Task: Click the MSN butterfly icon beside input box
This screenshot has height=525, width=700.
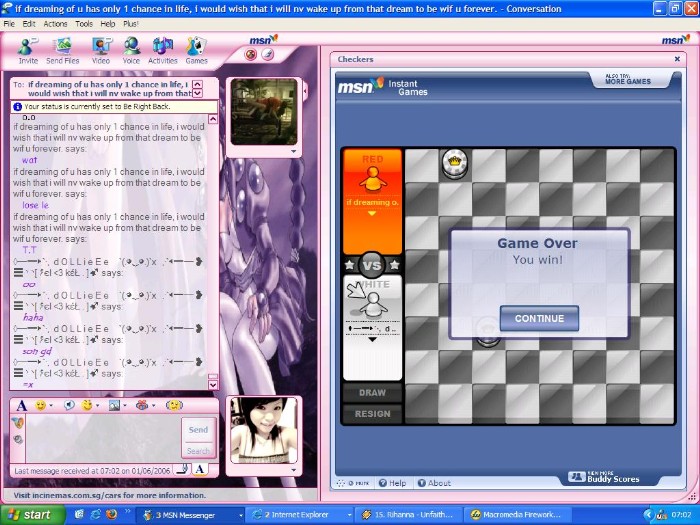Action: (x=17, y=422)
